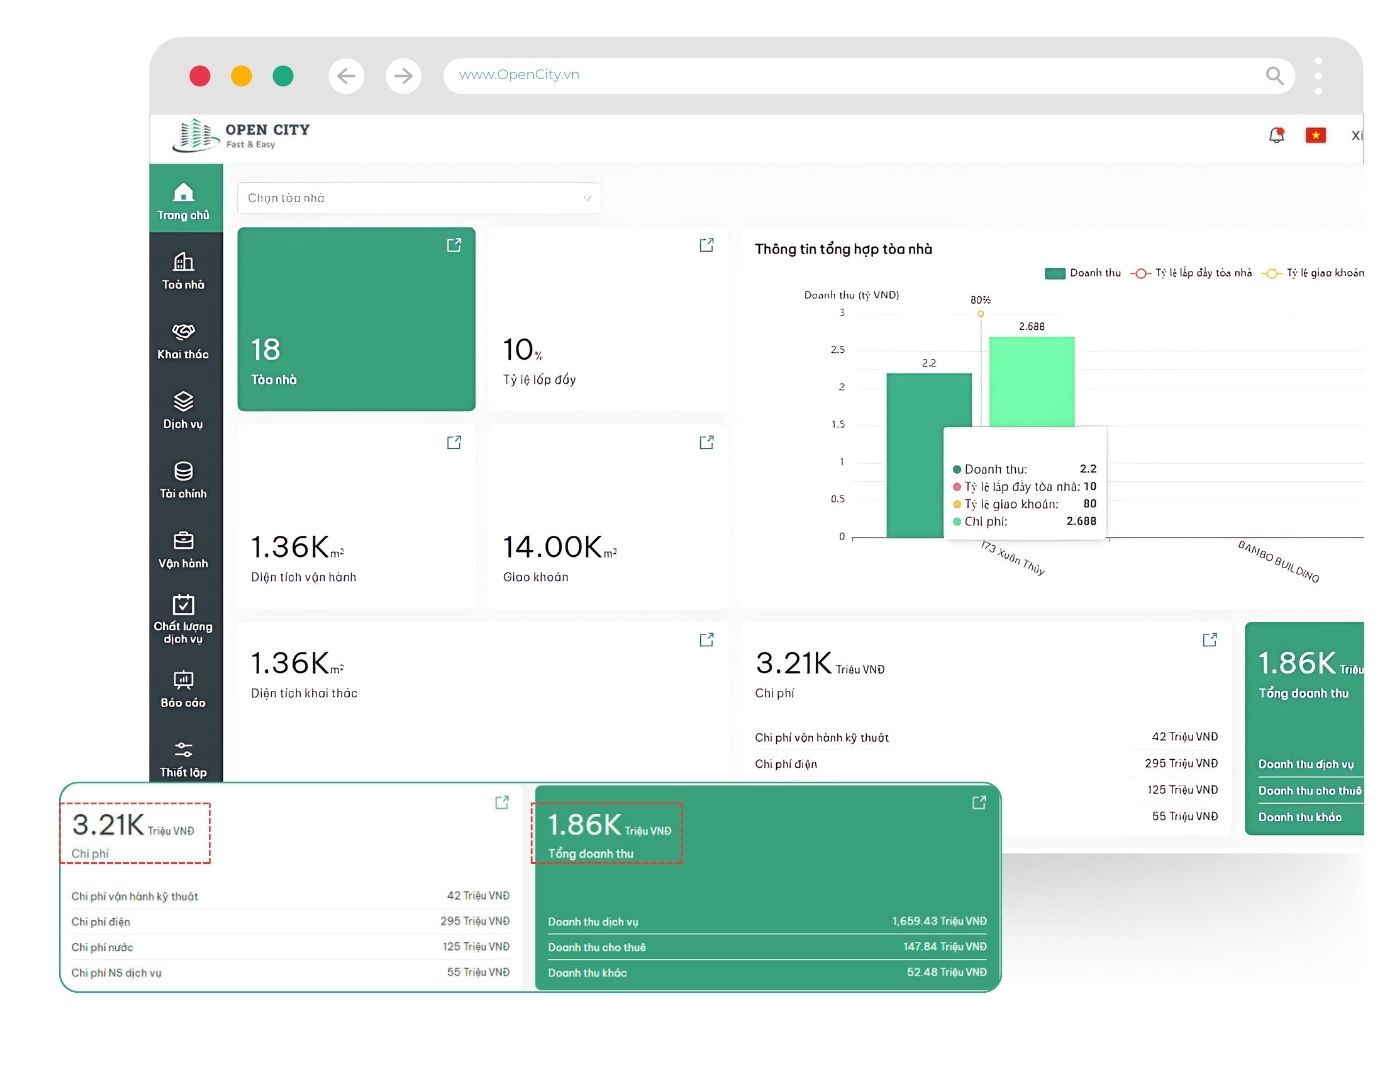Image resolution: width=1400 pixels, height=1080 pixels.
Task: Toggle Tỷ lệ lấp đầy tòa nhà legend
Action: pyautogui.click(x=1192, y=273)
